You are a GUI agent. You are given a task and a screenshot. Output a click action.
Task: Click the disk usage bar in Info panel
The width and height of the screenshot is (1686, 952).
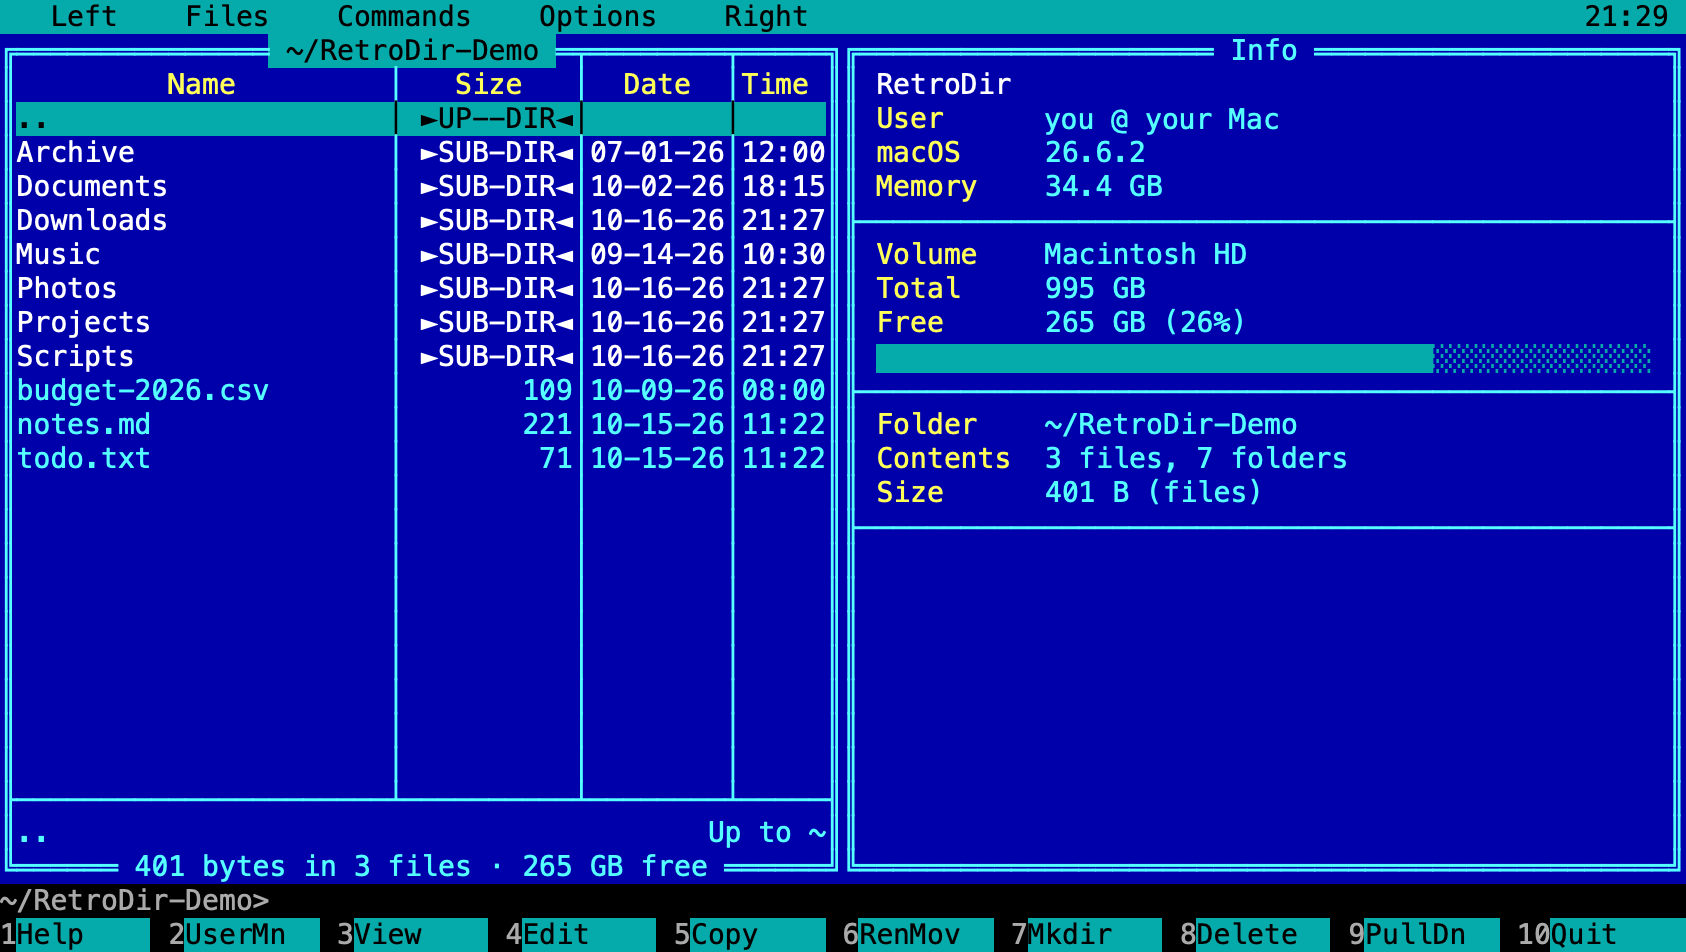tap(1263, 358)
